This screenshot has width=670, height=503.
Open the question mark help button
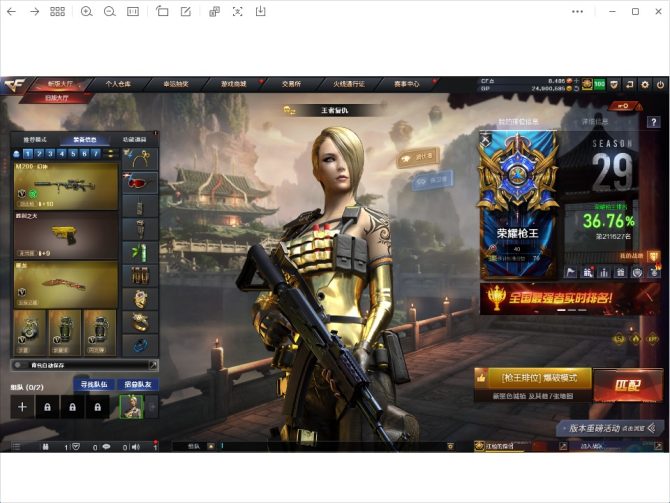coord(653,122)
